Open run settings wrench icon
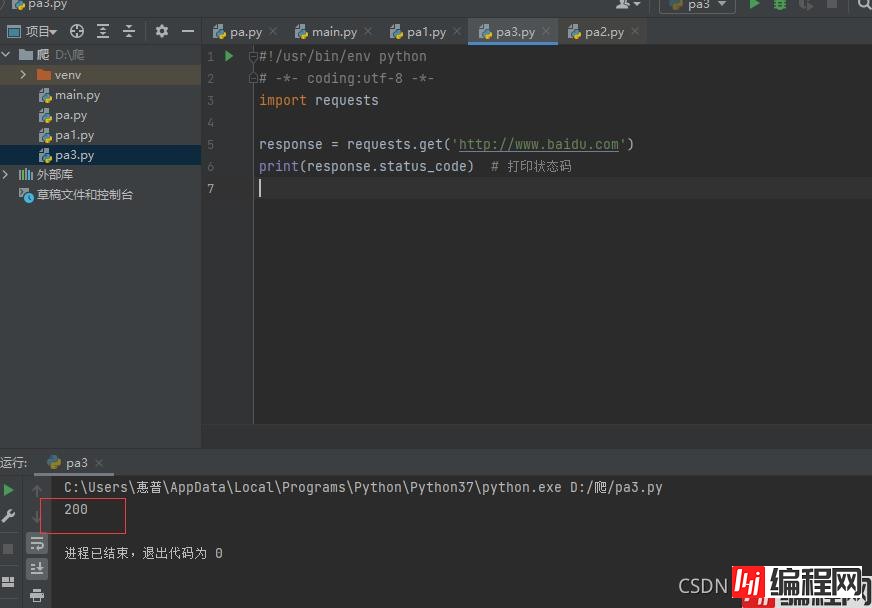Viewport: 872px width, 608px height. (9, 517)
